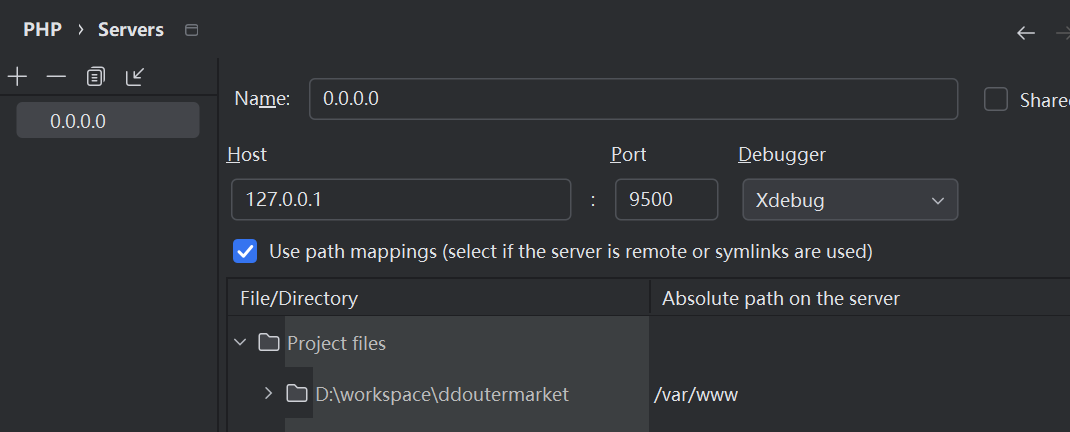
Task: Collapse the Project files tree node
Action: pos(240,342)
